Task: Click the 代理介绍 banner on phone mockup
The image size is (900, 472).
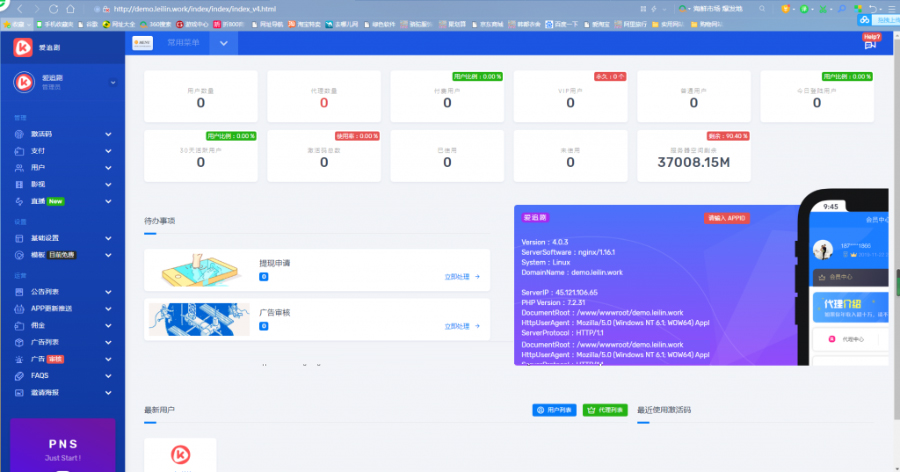Action: tap(851, 307)
